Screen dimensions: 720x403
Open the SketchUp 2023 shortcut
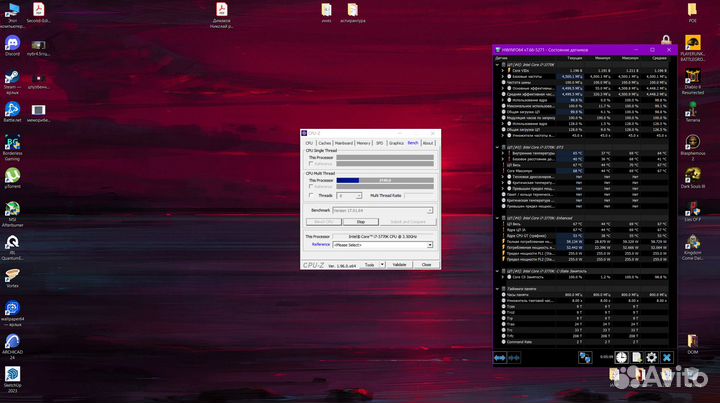click(12, 380)
